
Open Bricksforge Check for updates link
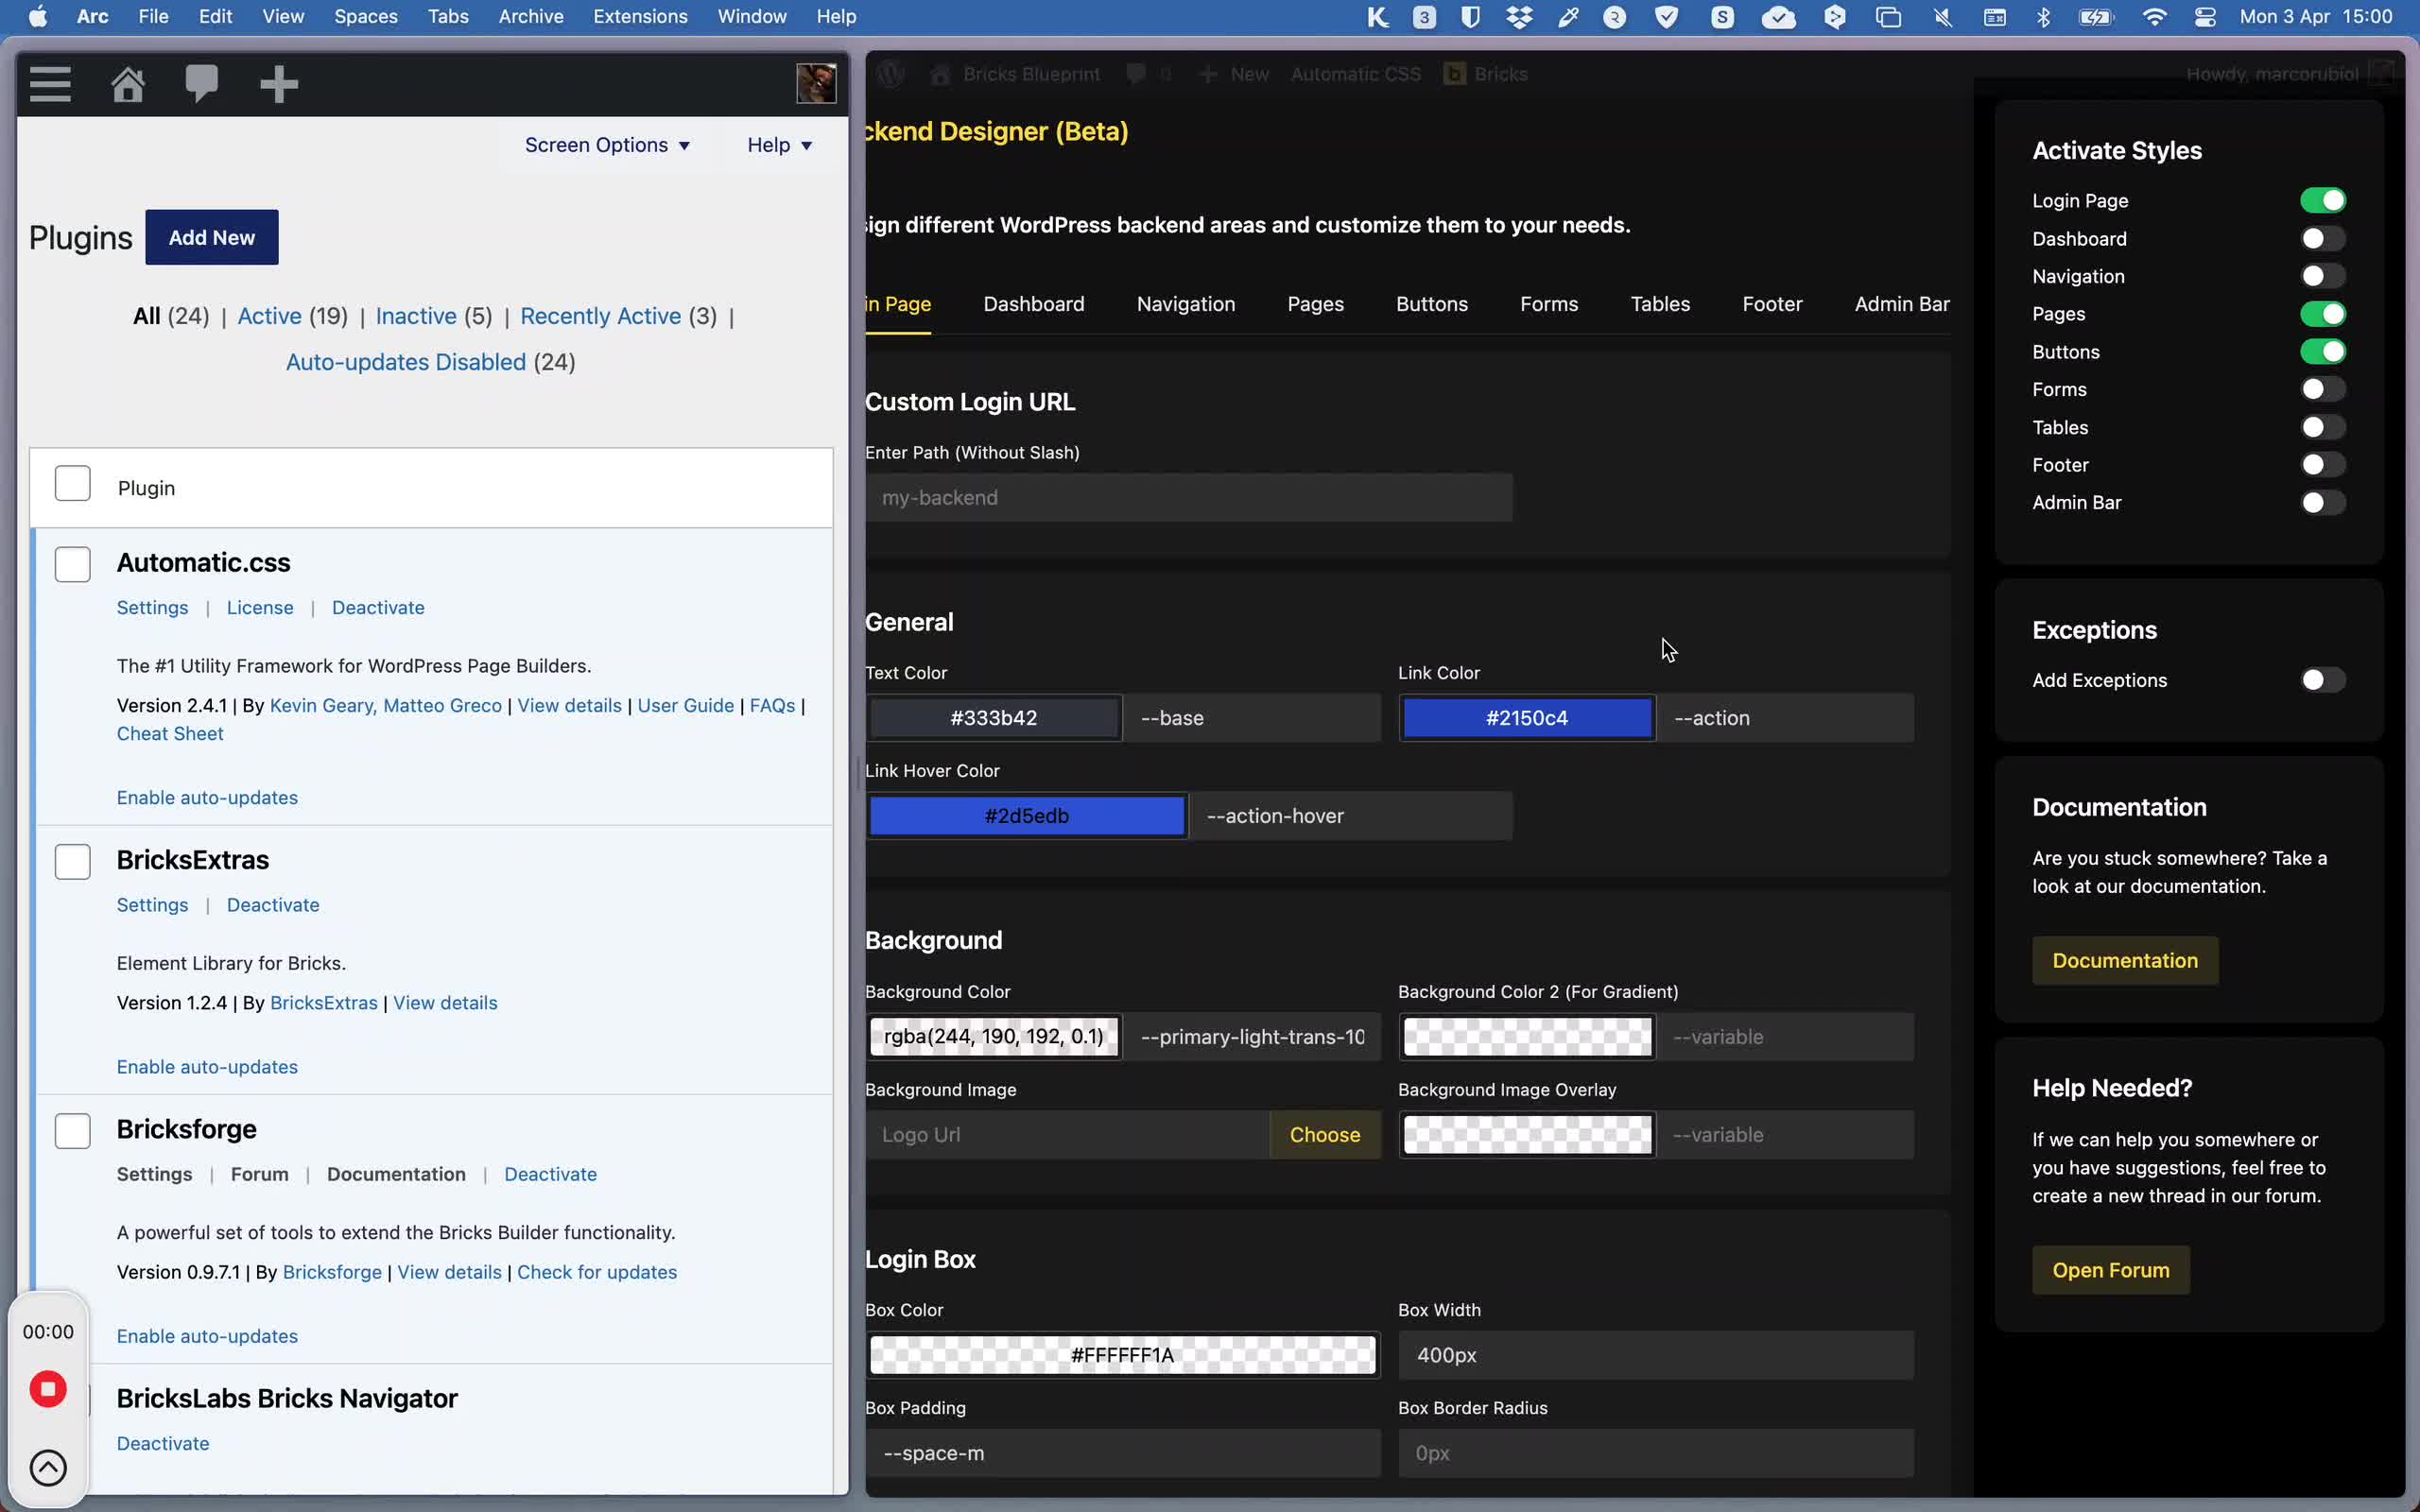tap(597, 1272)
